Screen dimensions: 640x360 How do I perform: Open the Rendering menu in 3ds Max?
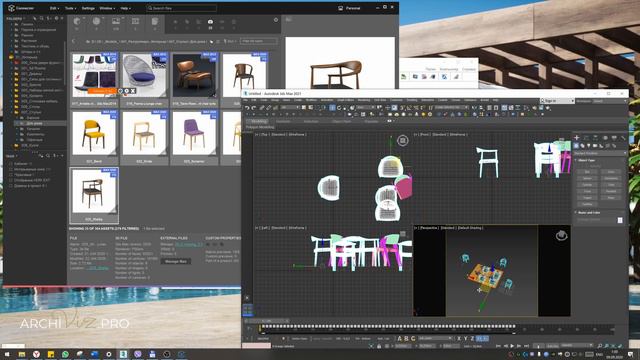click(x=364, y=100)
